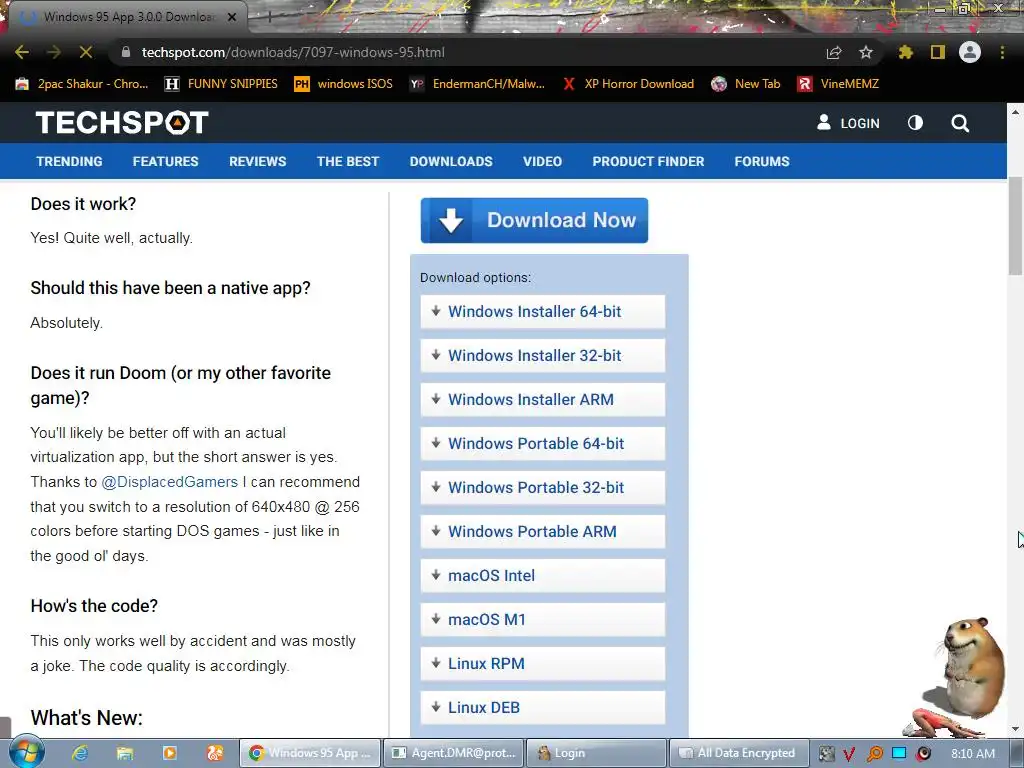The height and width of the screenshot is (768, 1024).
Task: Open the FEATURES nav item
Action: pos(165,161)
